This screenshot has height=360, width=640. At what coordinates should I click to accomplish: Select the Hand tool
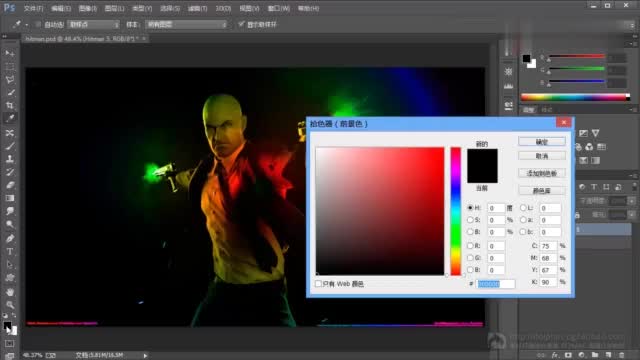click(x=10, y=292)
